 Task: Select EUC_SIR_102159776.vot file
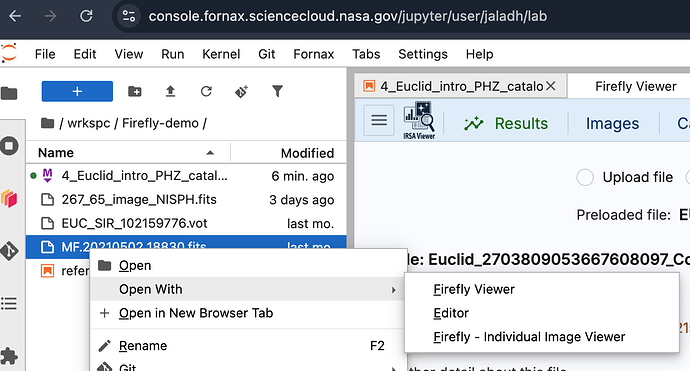click(186, 224)
